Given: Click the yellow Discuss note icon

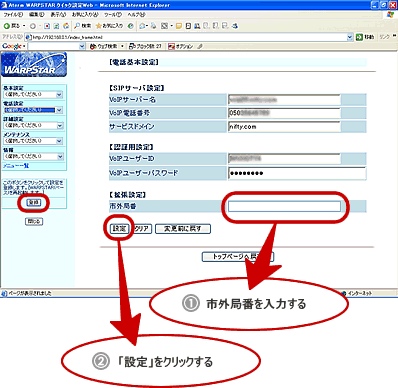Looking at the screenshot, I should tap(179, 26).
